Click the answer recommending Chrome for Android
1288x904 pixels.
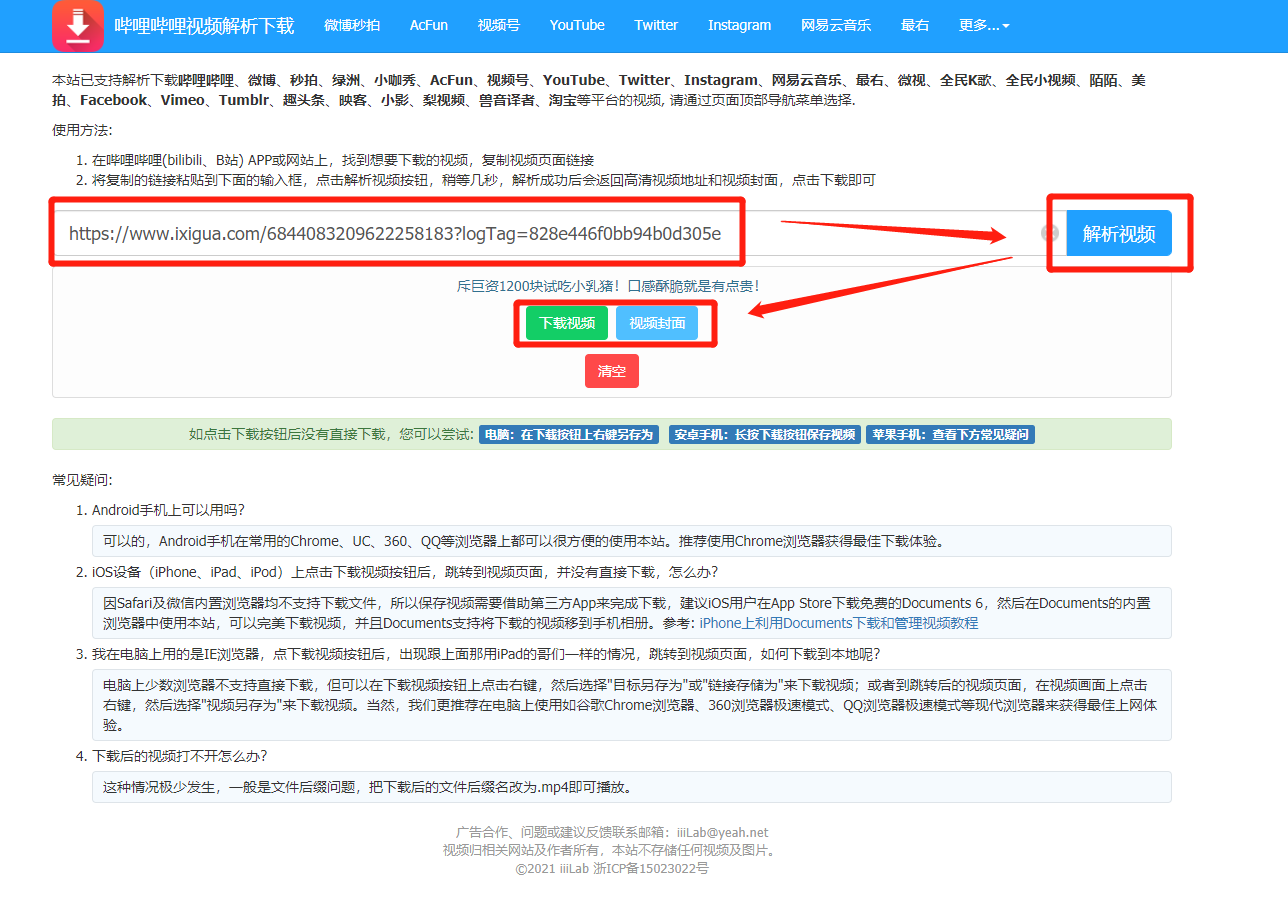coord(631,541)
